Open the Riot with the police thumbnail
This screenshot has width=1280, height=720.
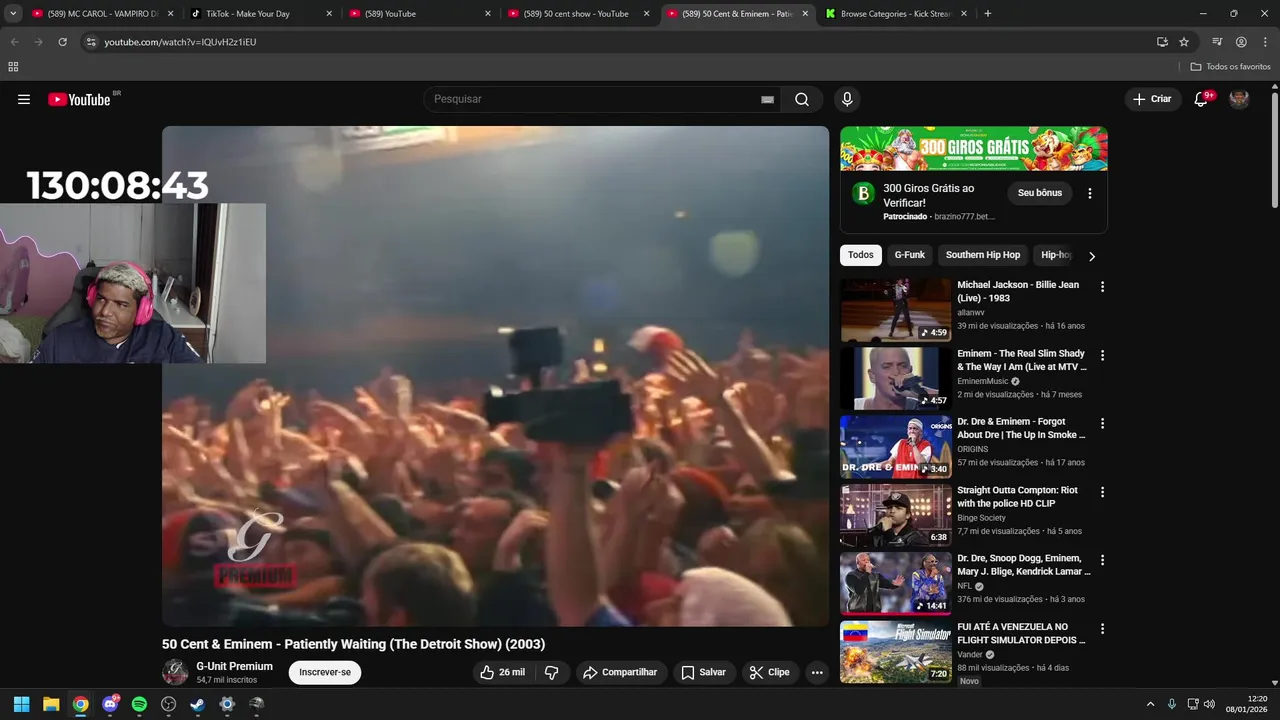coord(896,515)
